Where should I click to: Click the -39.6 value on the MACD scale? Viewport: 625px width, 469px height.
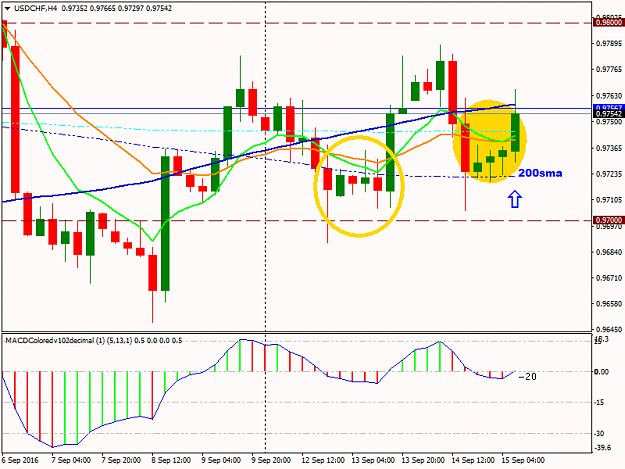tap(603, 447)
